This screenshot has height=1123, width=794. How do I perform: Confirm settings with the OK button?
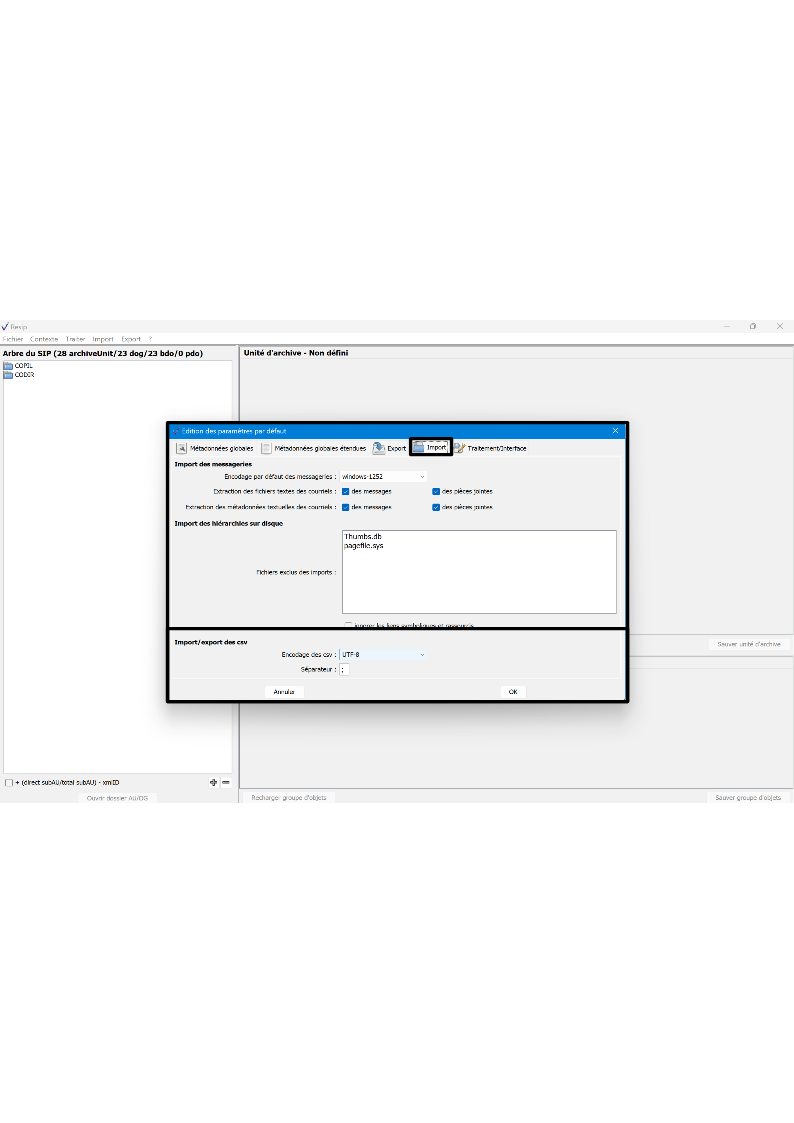pos(512,691)
